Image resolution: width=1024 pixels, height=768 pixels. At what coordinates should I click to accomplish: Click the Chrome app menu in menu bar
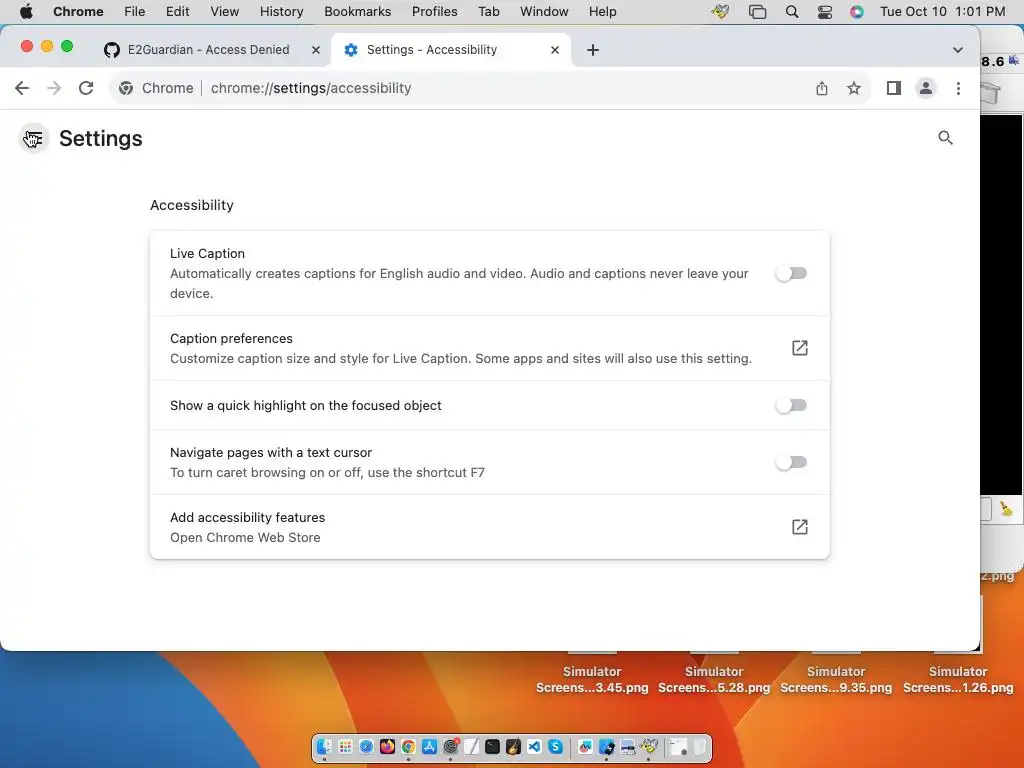click(x=78, y=12)
